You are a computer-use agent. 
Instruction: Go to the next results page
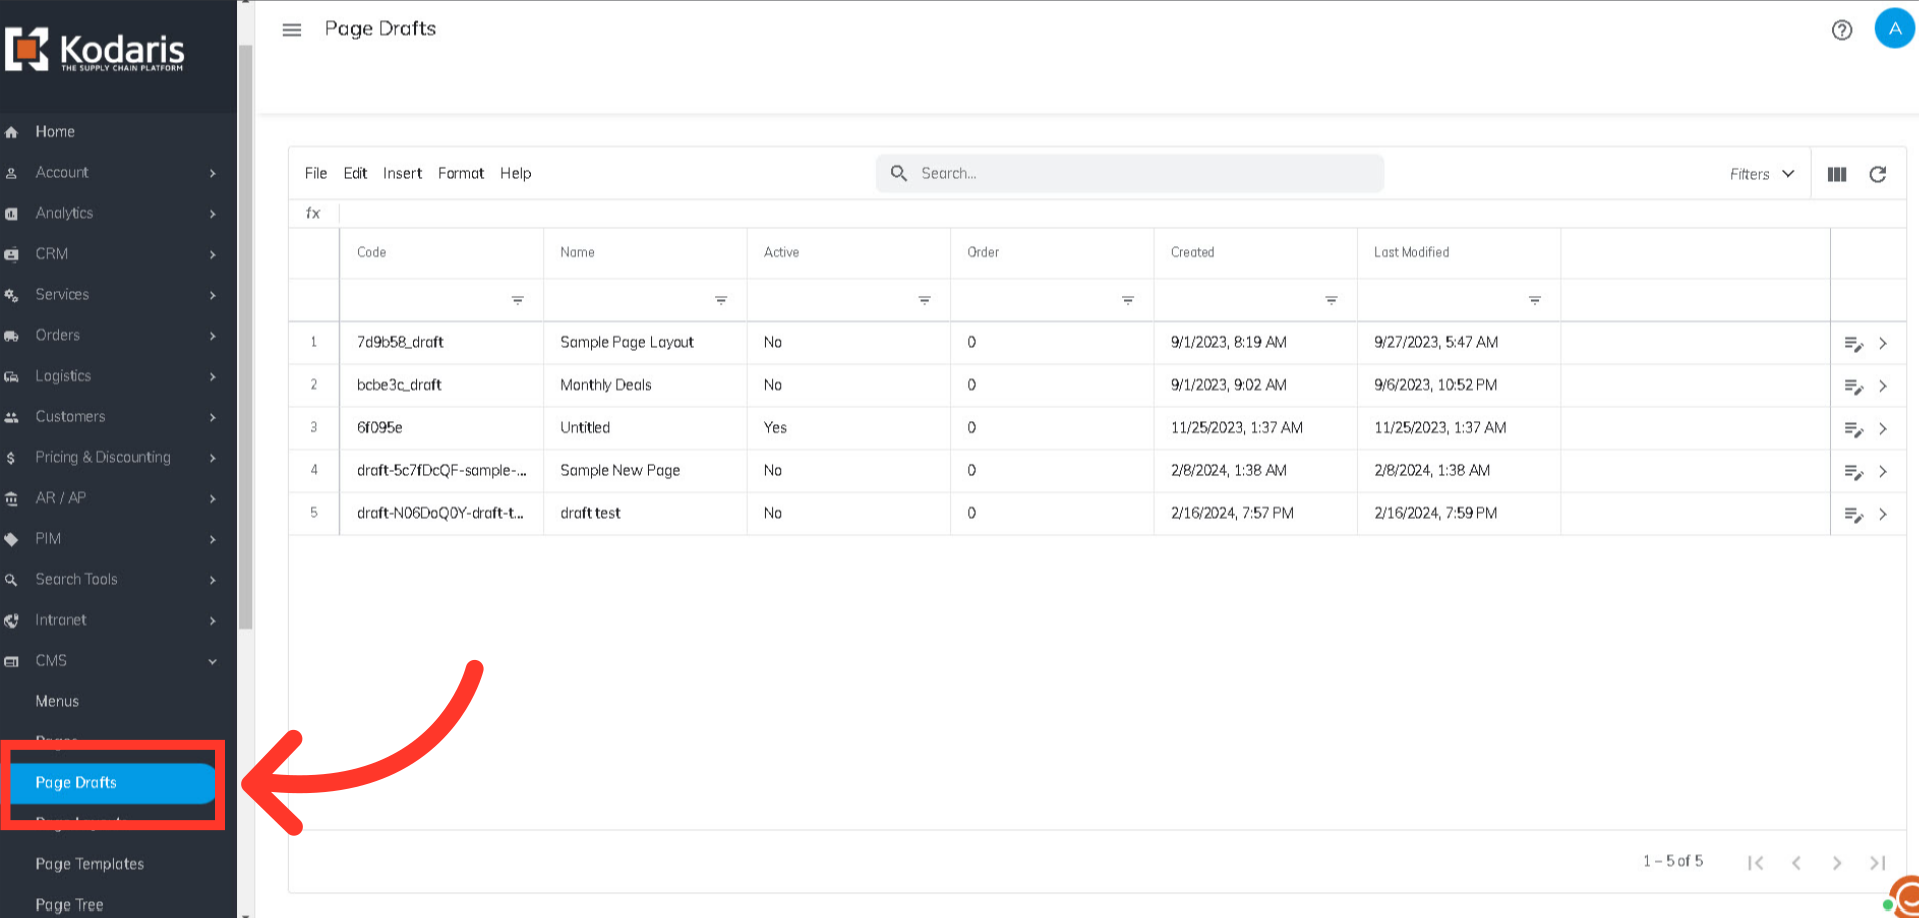pos(1837,863)
